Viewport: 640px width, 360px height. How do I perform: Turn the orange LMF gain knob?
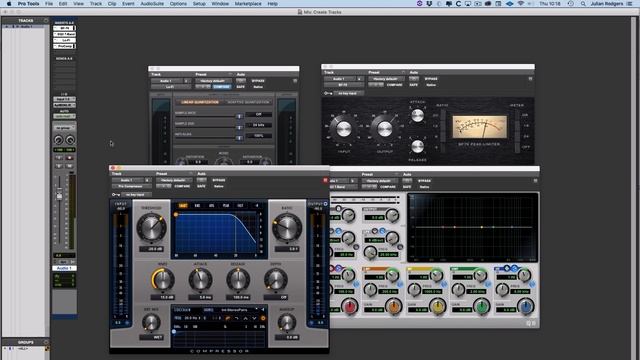(393, 307)
